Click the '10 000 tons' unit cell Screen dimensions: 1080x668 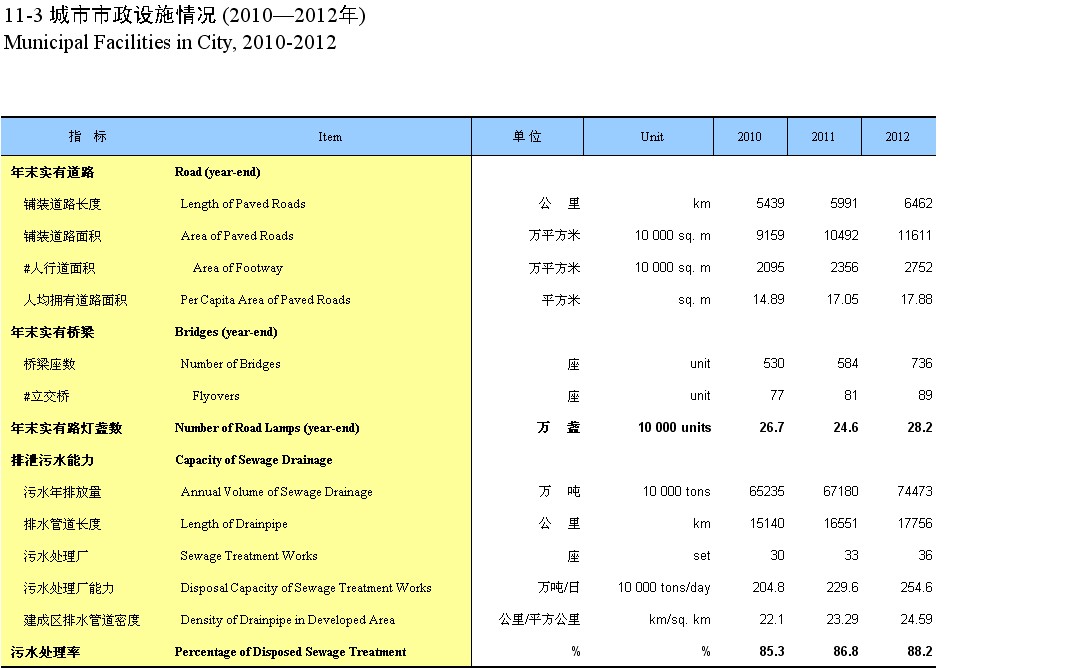tap(676, 491)
